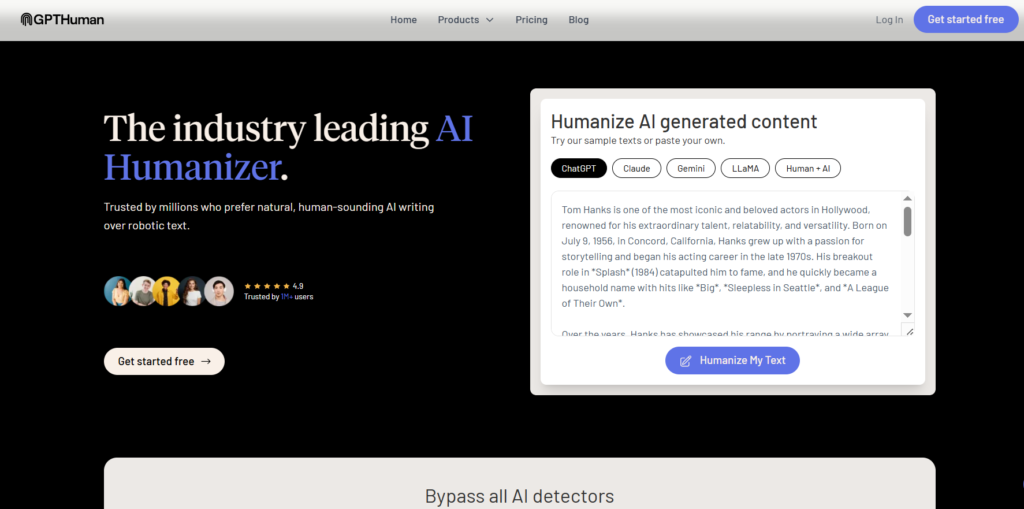1024x509 pixels.
Task: Select the Human + AI sample text
Action: (x=808, y=169)
